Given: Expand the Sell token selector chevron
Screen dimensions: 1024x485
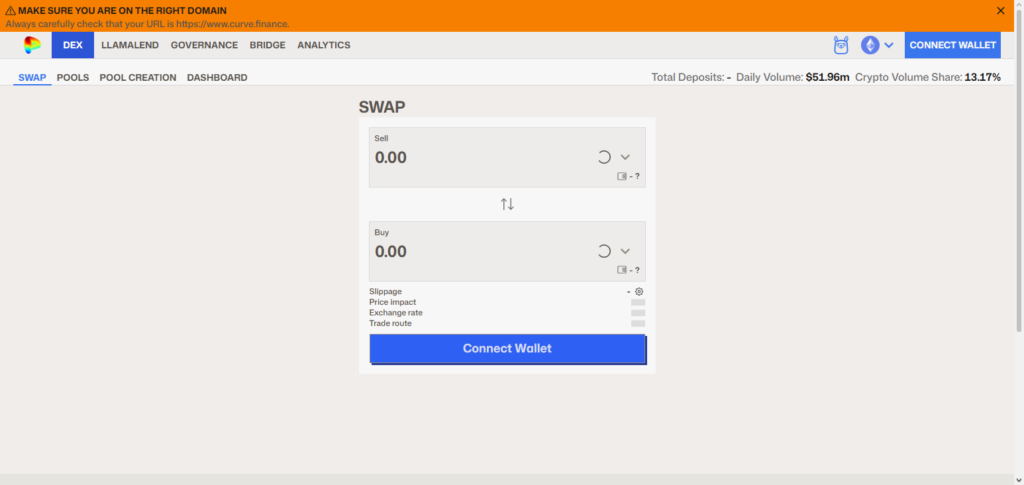Looking at the screenshot, I should (x=625, y=157).
